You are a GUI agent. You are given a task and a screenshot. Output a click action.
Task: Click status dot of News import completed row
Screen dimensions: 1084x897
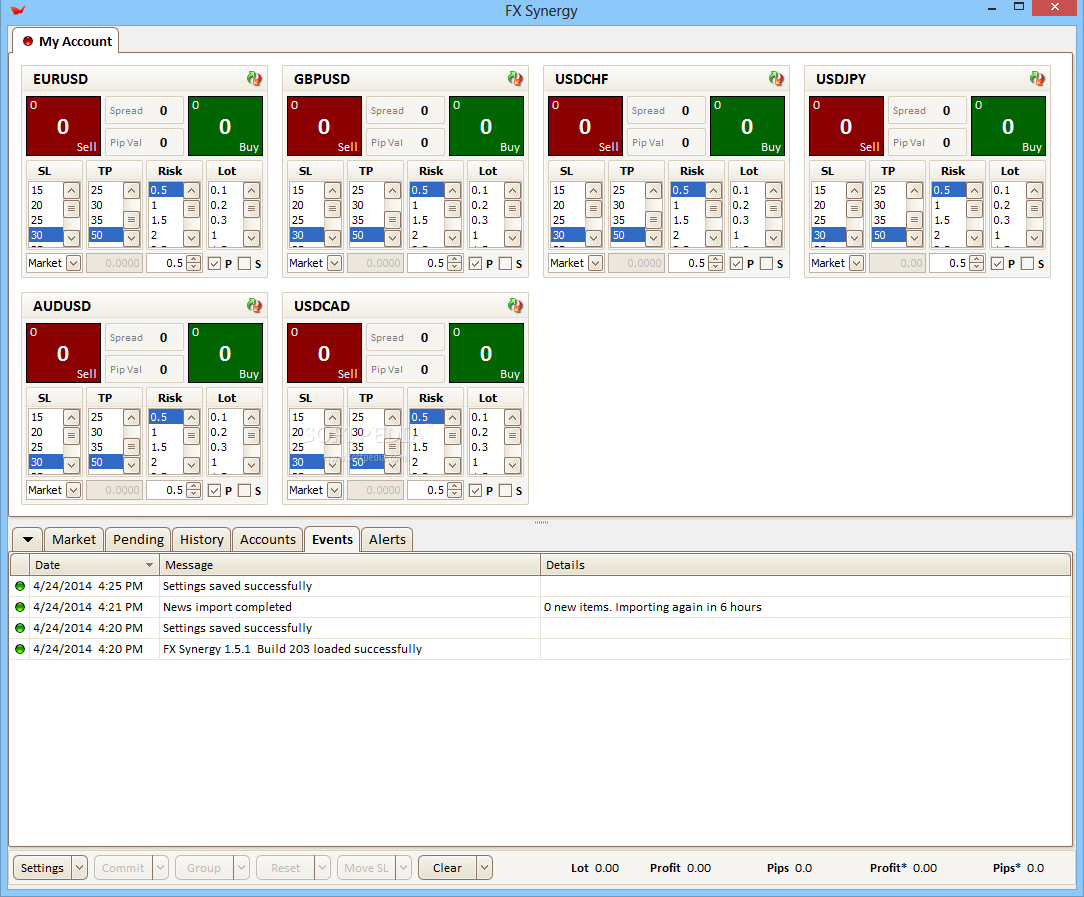(x=19, y=607)
